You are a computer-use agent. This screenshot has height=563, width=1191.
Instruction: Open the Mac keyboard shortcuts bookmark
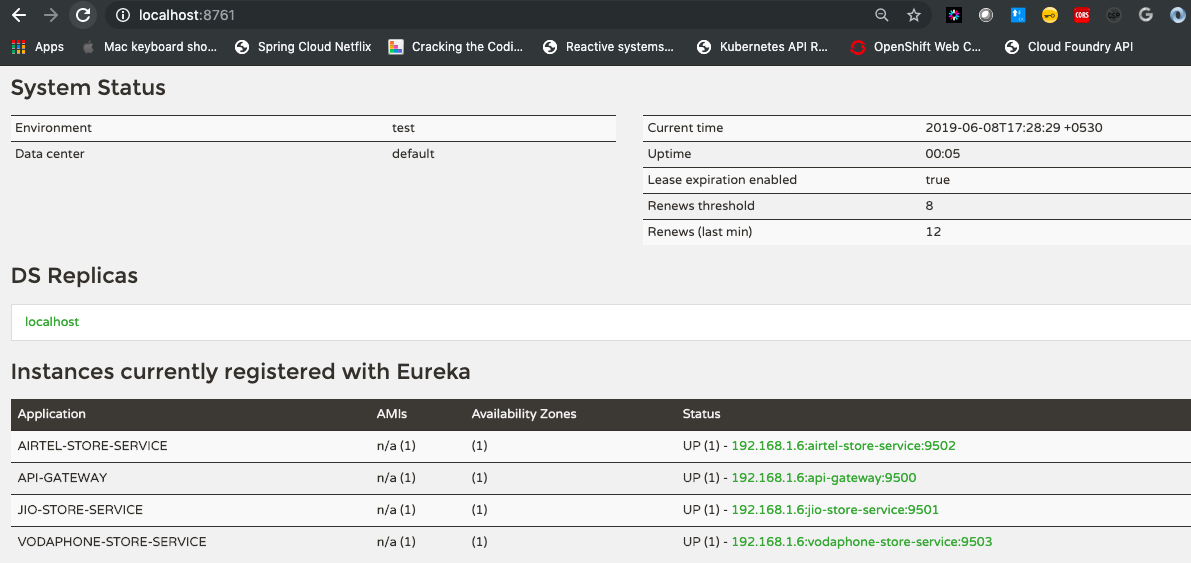(x=149, y=46)
